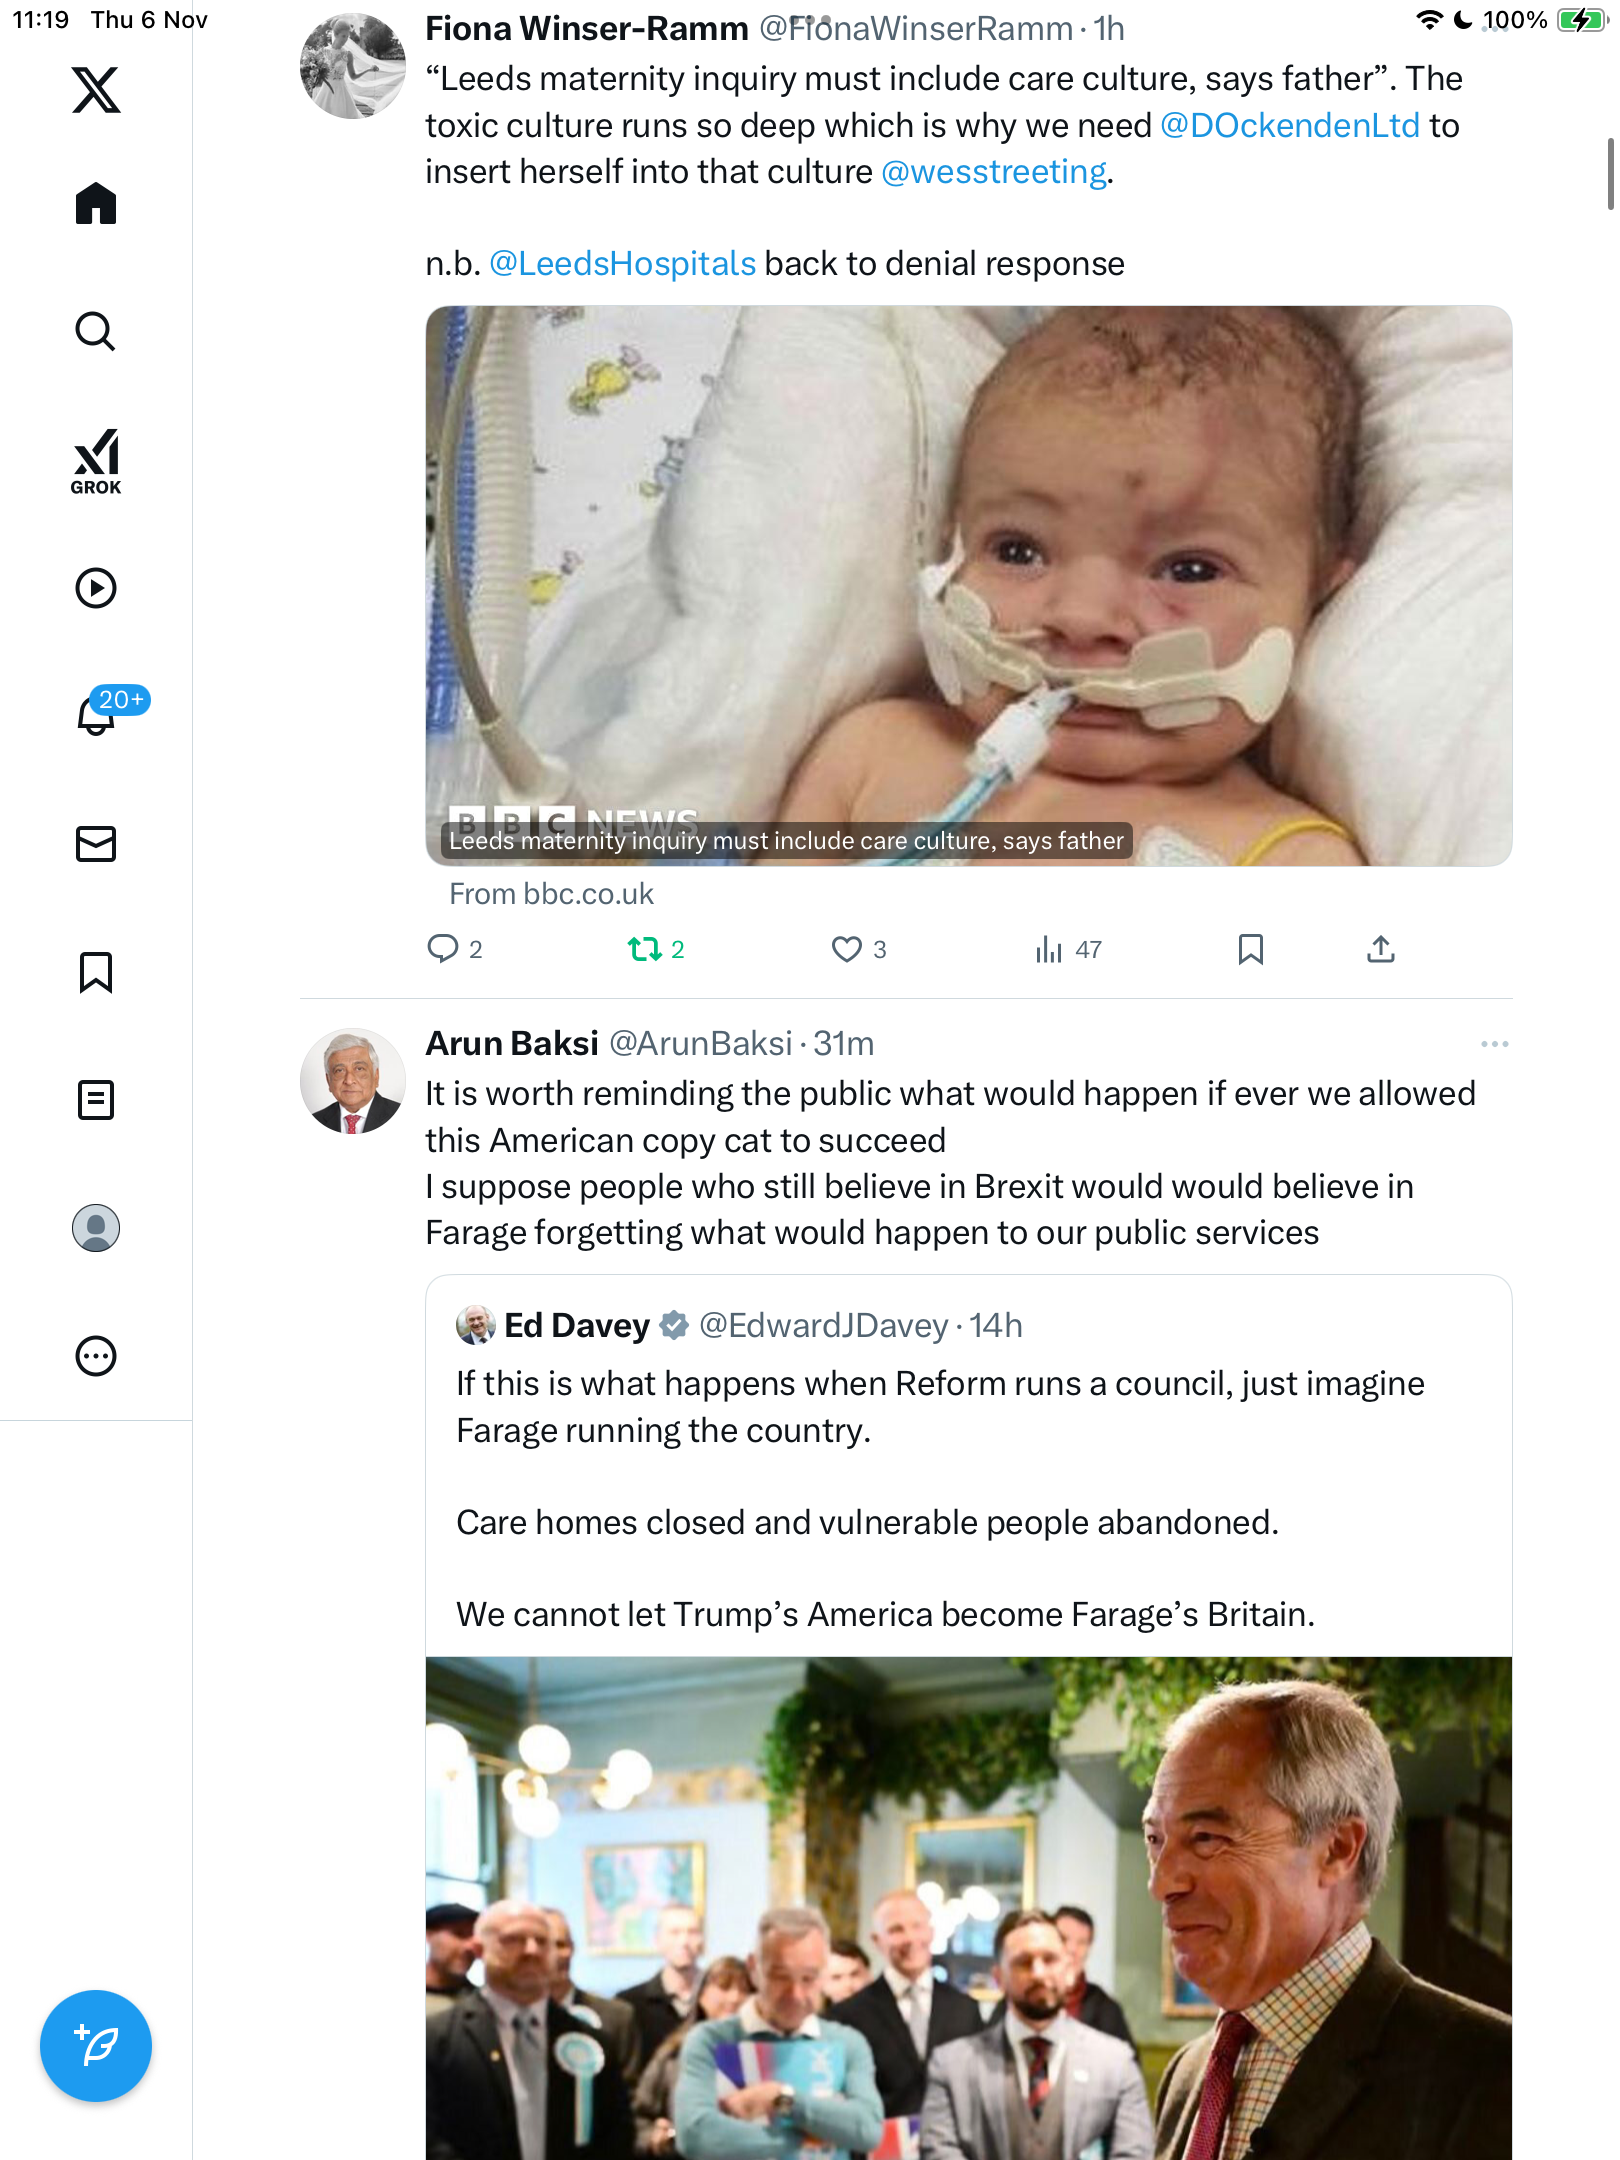1620x2160 pixels.
Task: Open your profile from the sidebar
Action: (96, 1228)
